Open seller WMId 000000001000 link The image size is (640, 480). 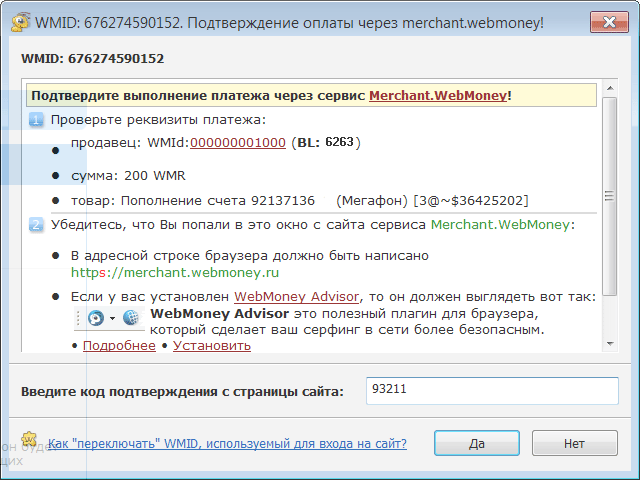coord(238,142)
